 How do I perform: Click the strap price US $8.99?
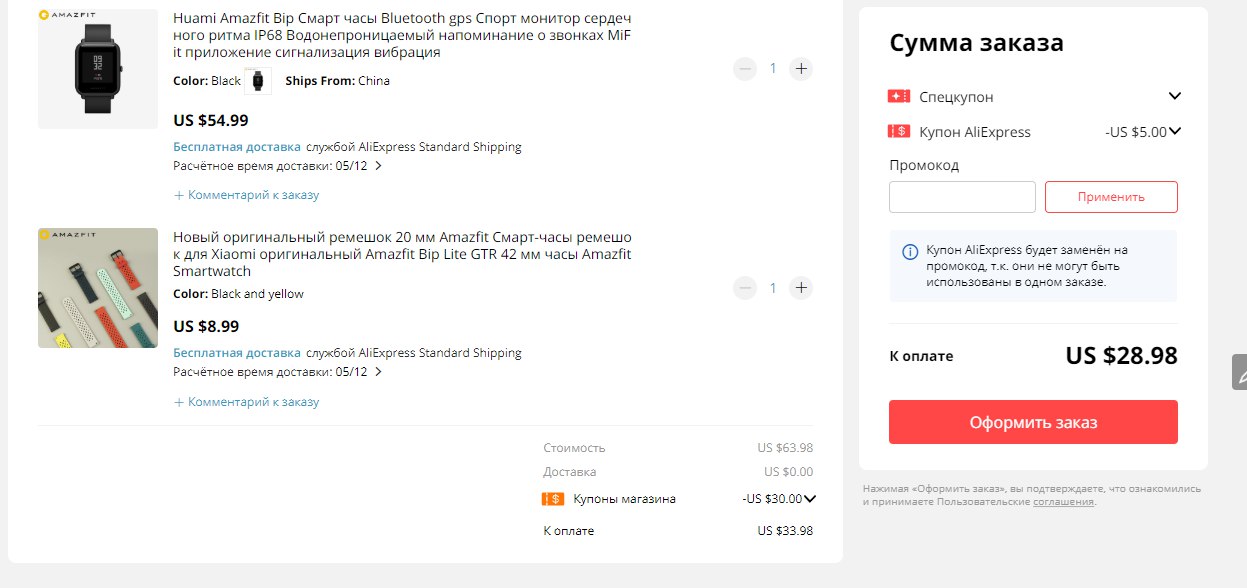coord(206,326)
